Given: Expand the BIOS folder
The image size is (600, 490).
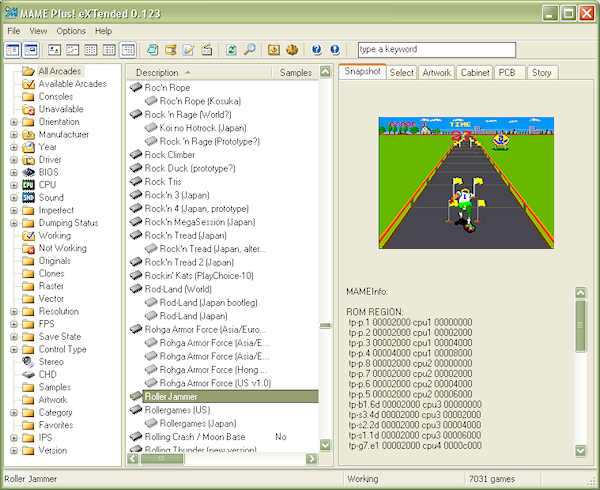Looking at the screenshot, I should coord(14,173).
